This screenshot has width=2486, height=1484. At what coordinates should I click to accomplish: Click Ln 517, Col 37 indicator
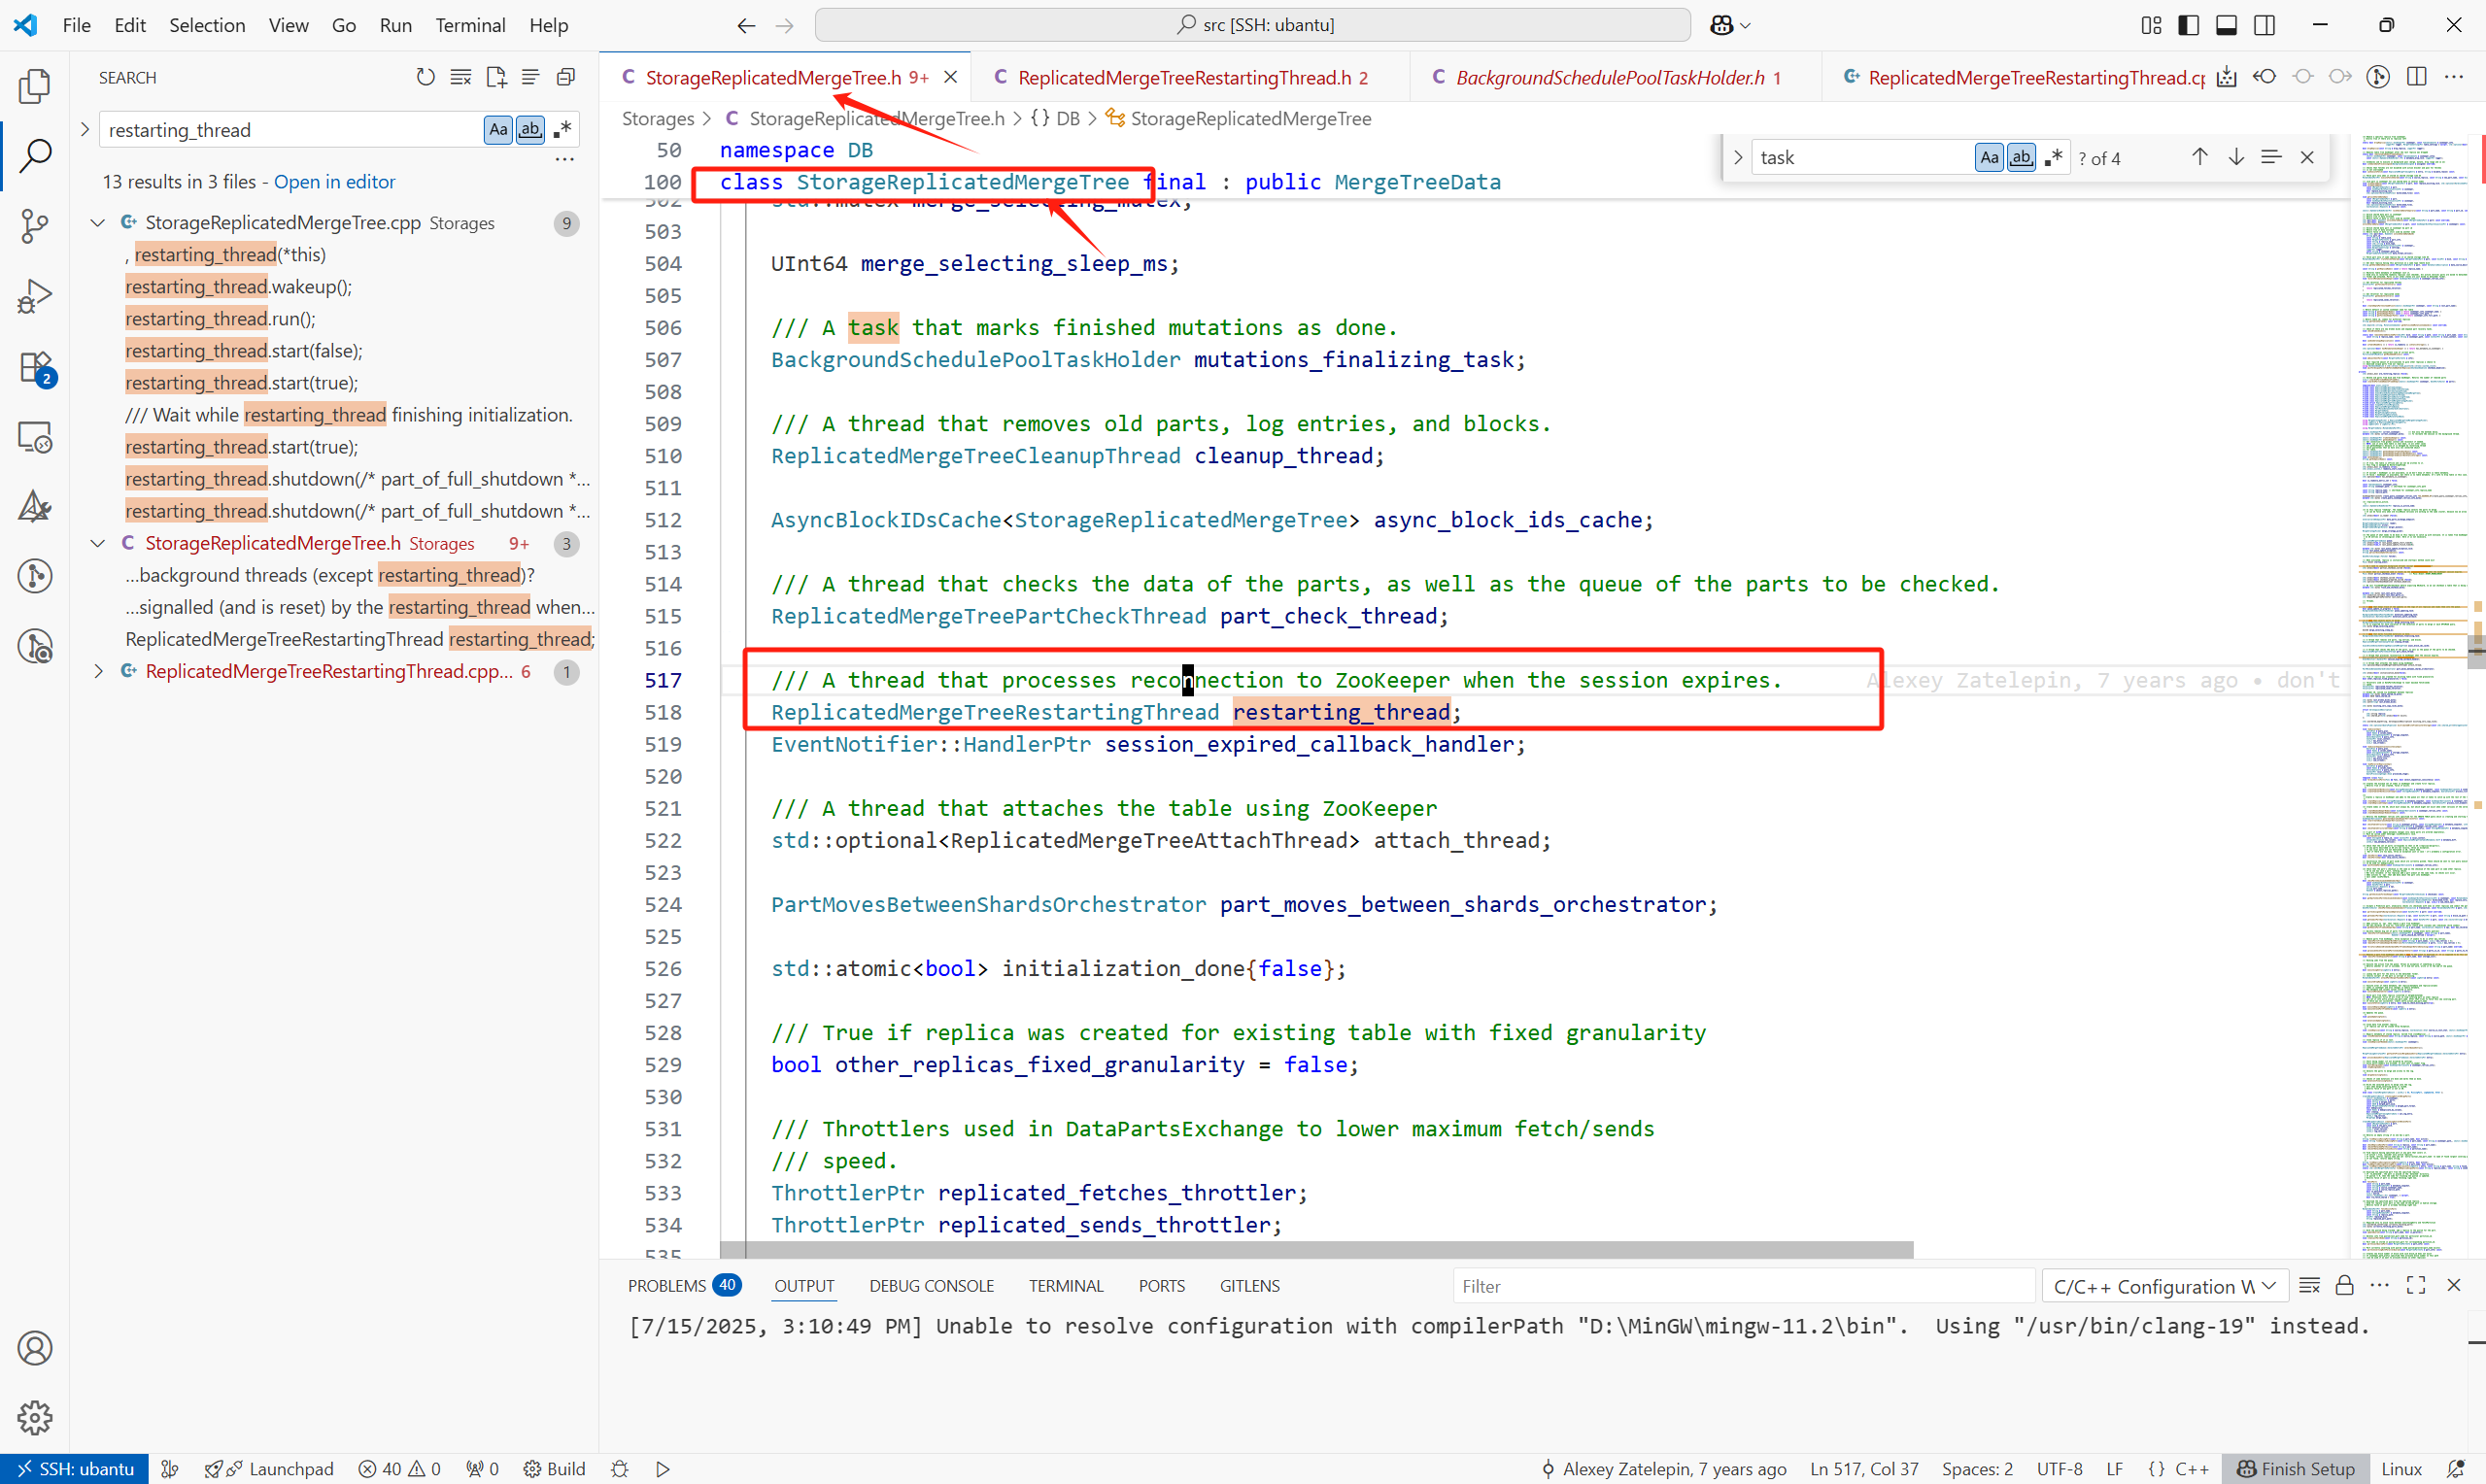pyautogui.click(x=1864, y=1468)
